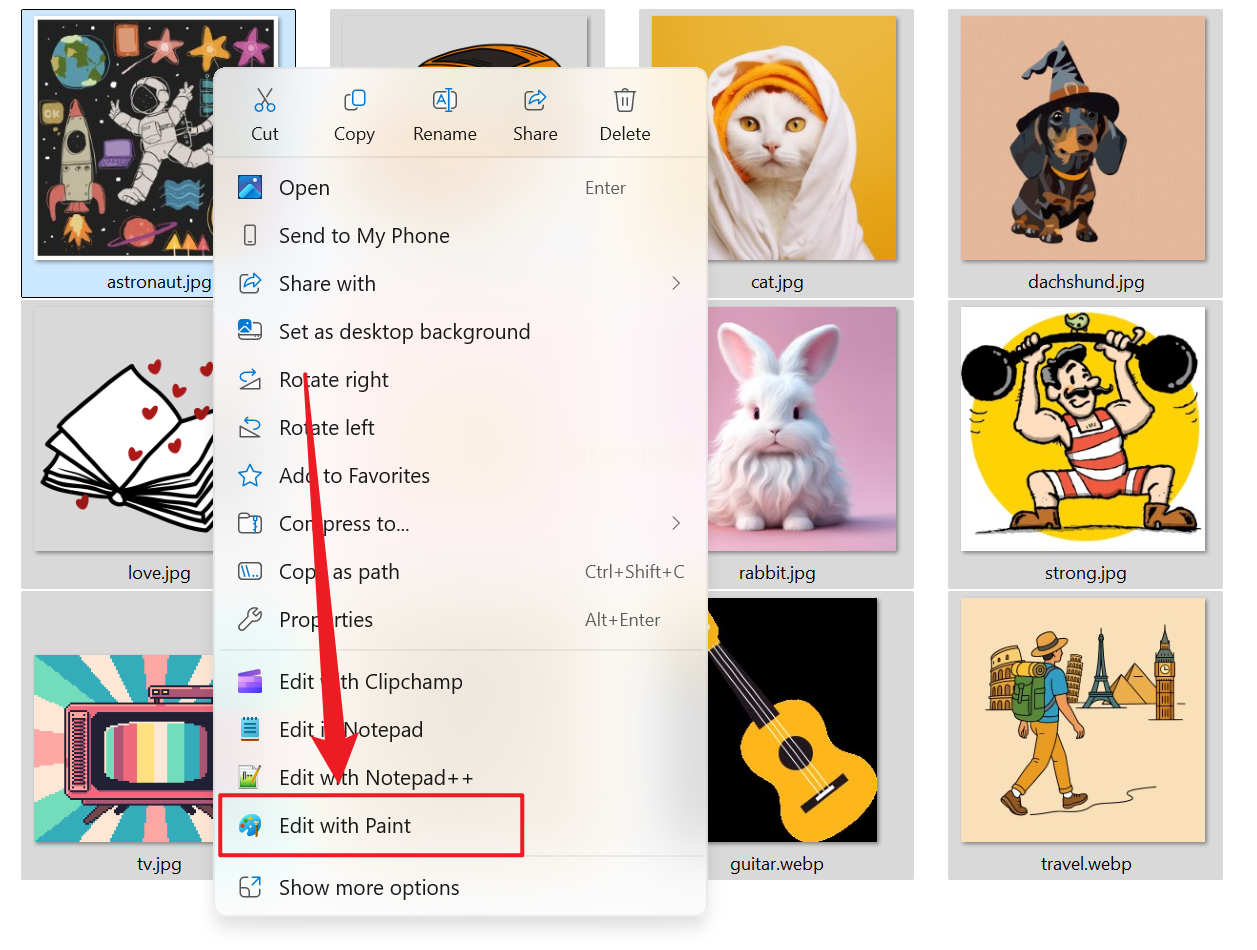This screenshot has width=1257, height=950.
Task: Click the Share with arrow icon
Action: point(250,283)
